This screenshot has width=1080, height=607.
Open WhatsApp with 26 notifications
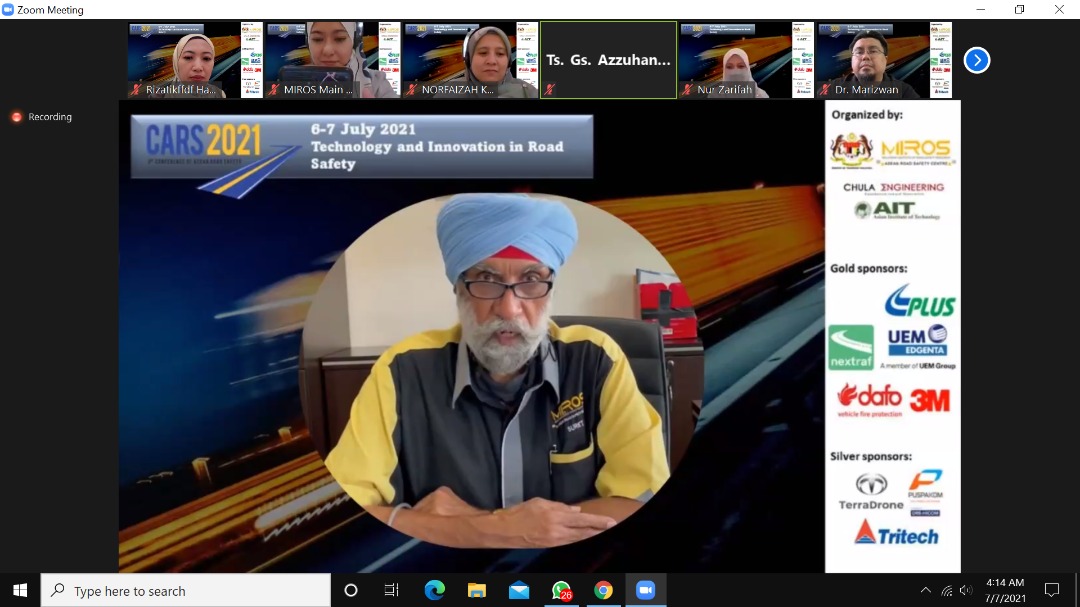[561, 590]
